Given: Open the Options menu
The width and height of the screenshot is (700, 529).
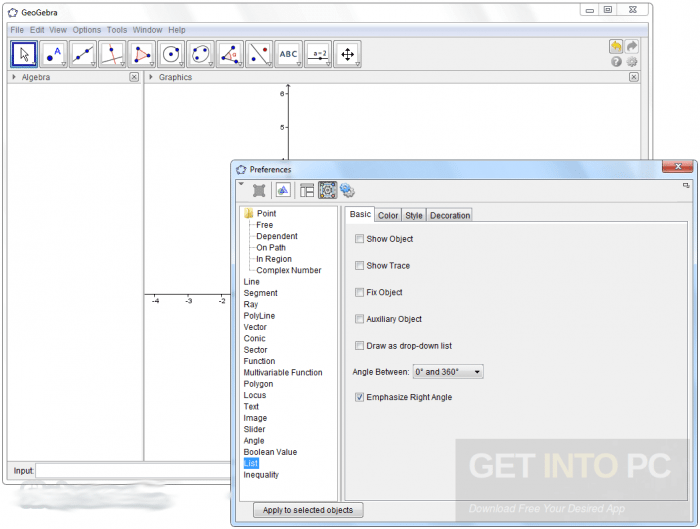Looking at the screenshot, I should tap(87, 30).
